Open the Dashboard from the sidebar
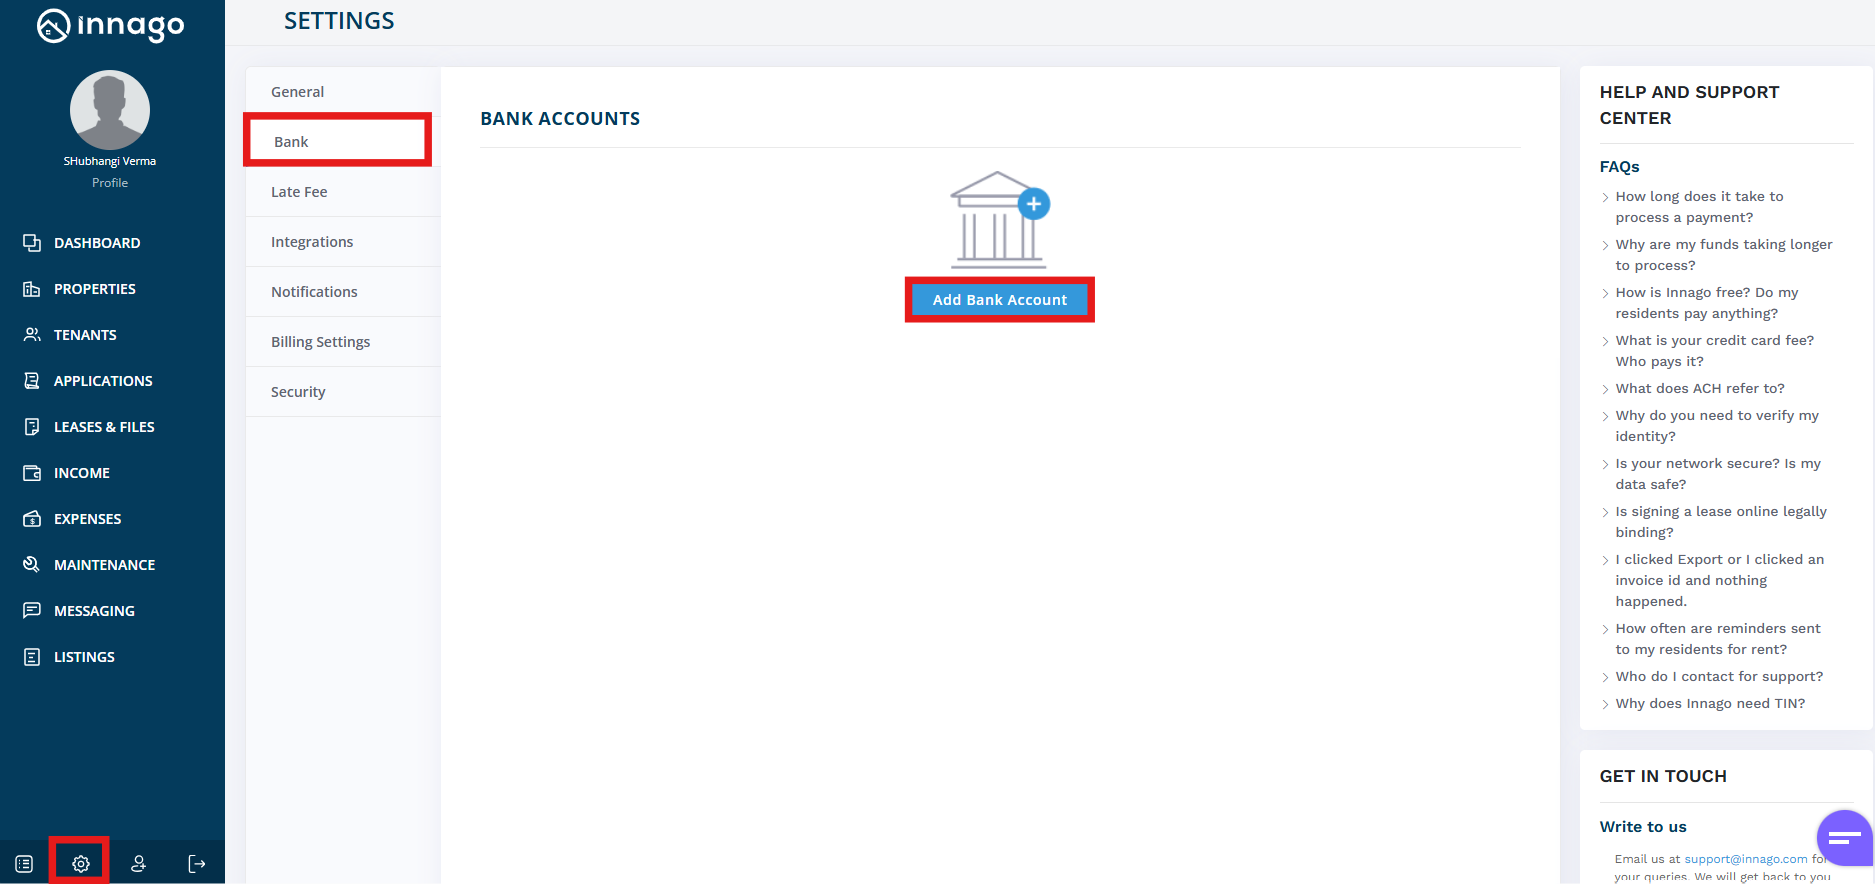The image size is (1875, 884). click(x=96, y=243)
